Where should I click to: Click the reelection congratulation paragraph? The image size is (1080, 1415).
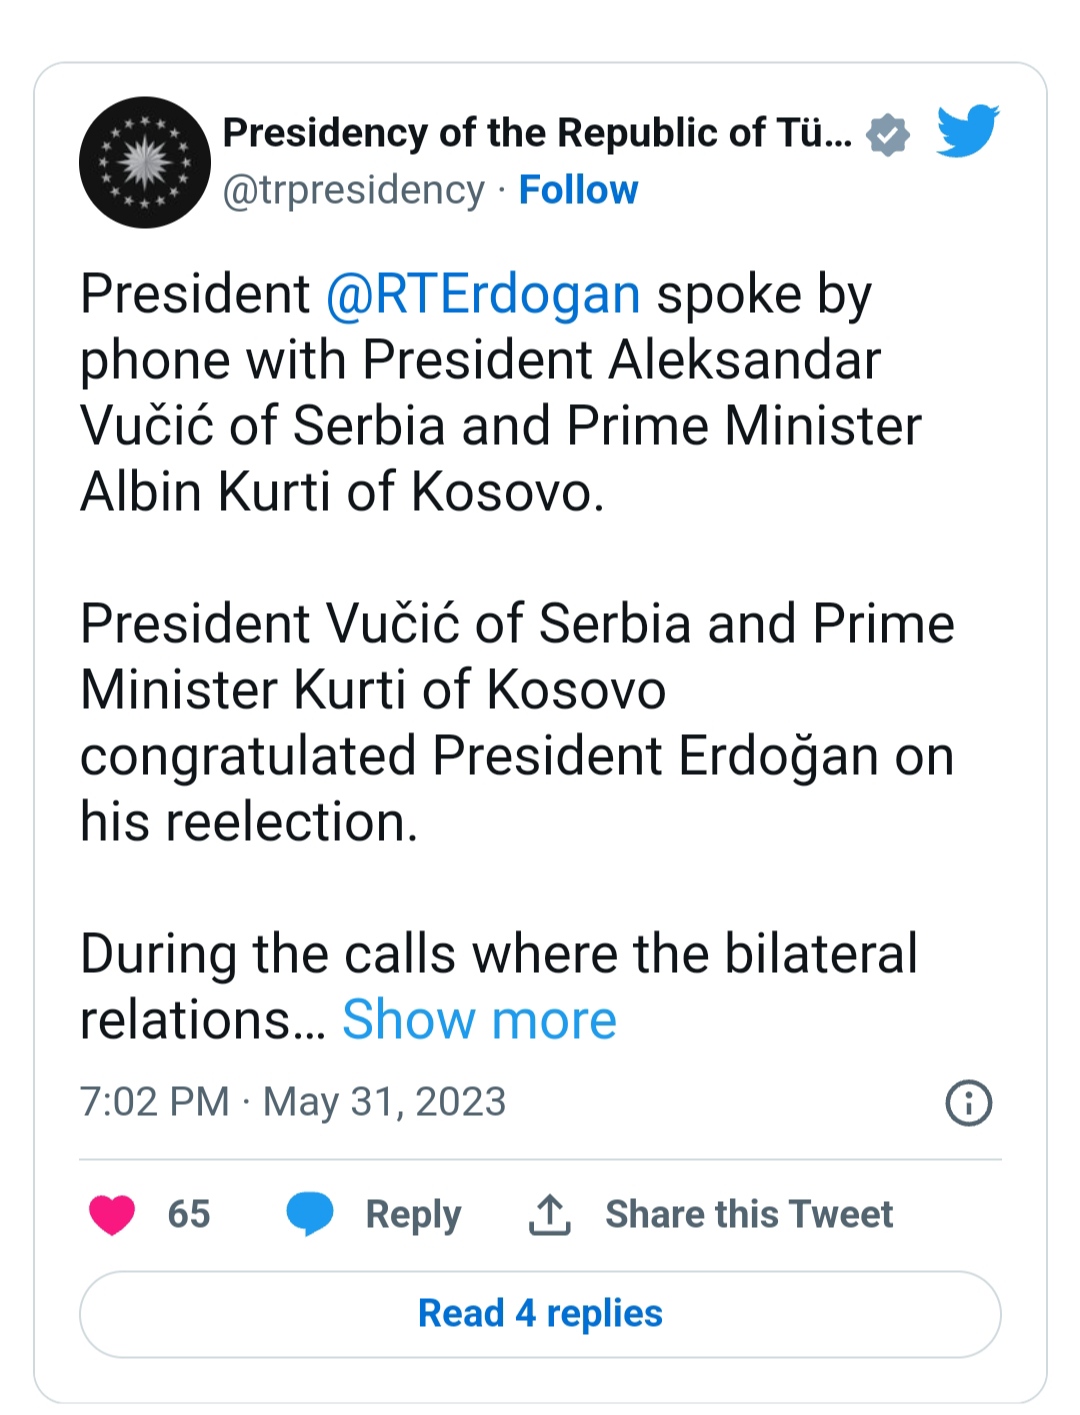[517, 723]
